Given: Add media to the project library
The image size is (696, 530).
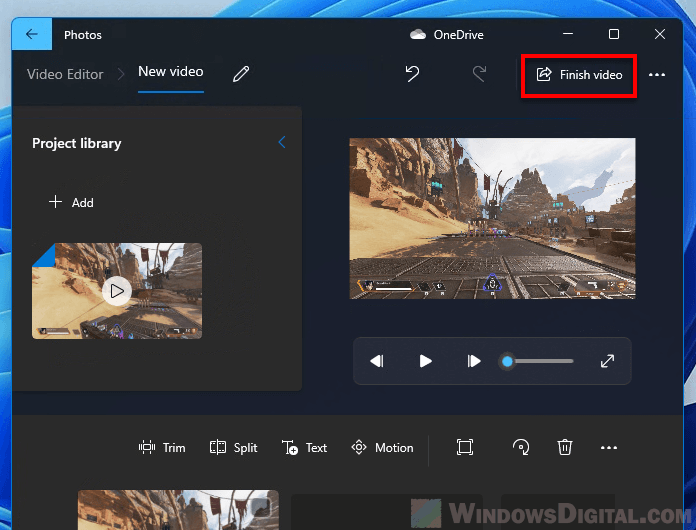Looking at the screenshot, I should (71, 202).
